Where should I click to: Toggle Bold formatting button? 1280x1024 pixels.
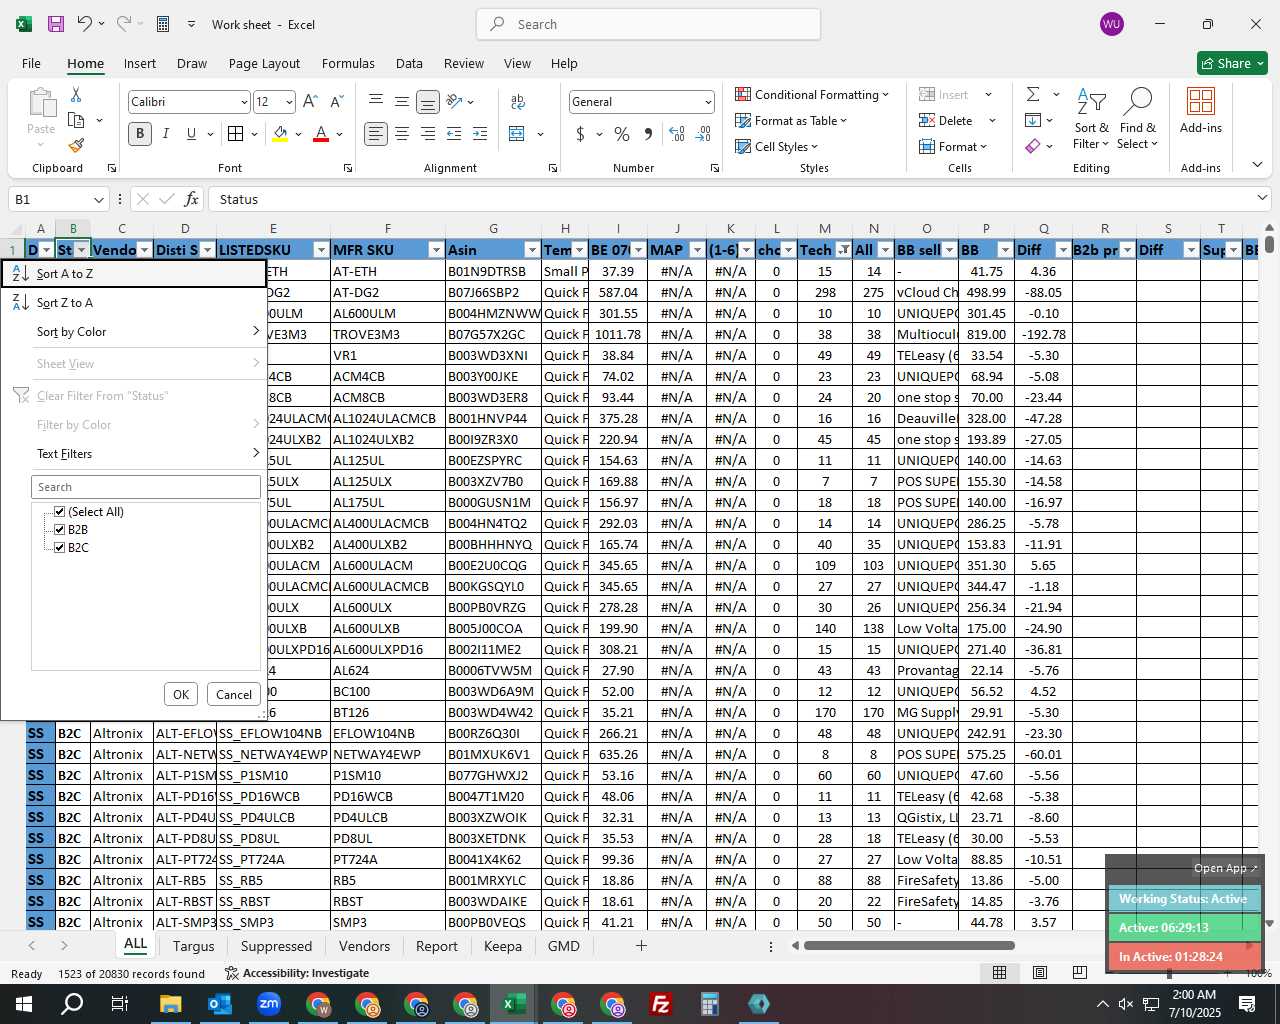(140, 134)
